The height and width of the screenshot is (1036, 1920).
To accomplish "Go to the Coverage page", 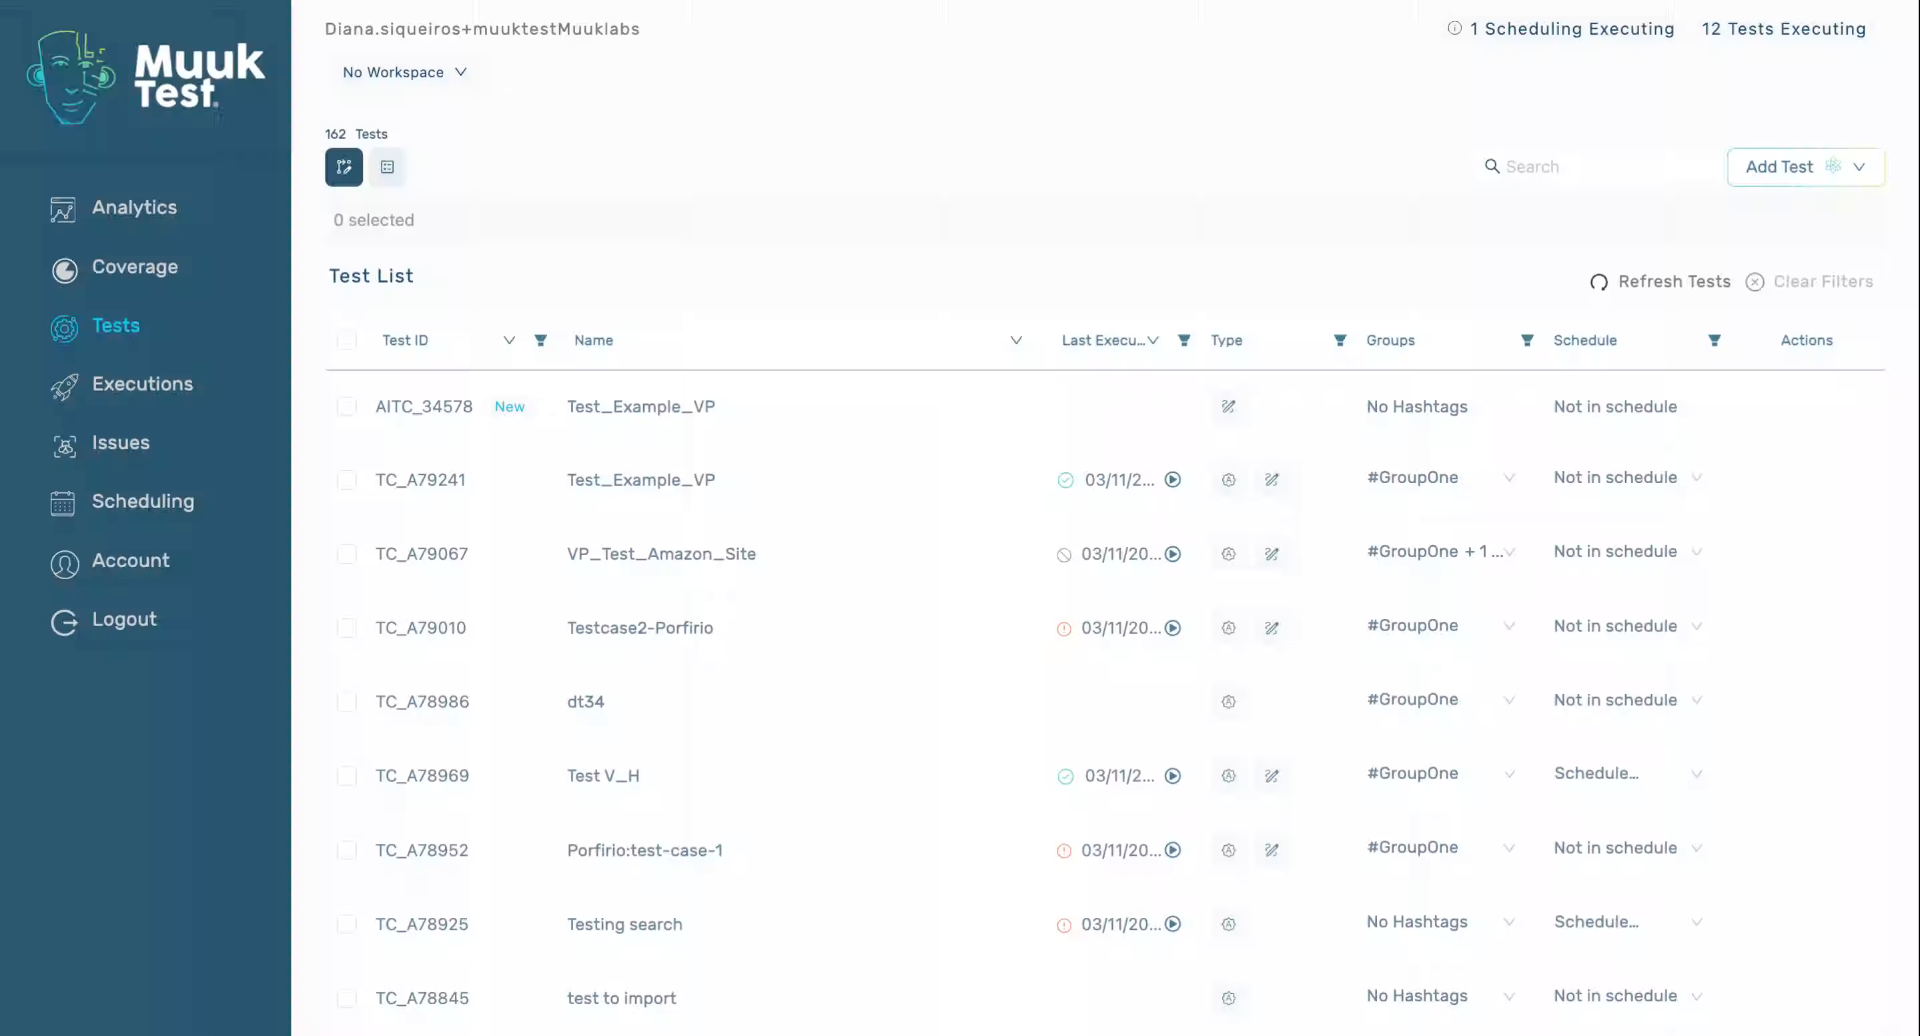I will point(113,267).
